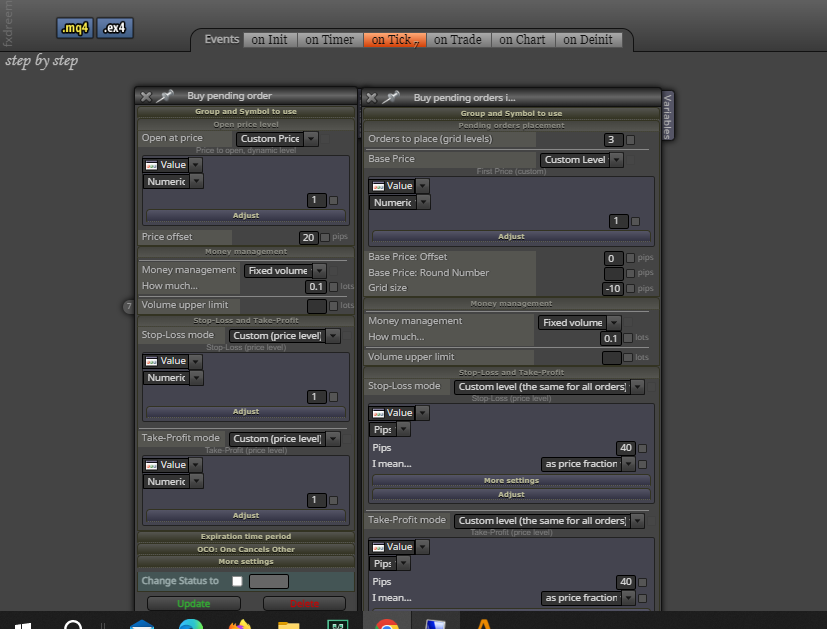
Task: Switch to the on Timer event tab
Action: 330,40
